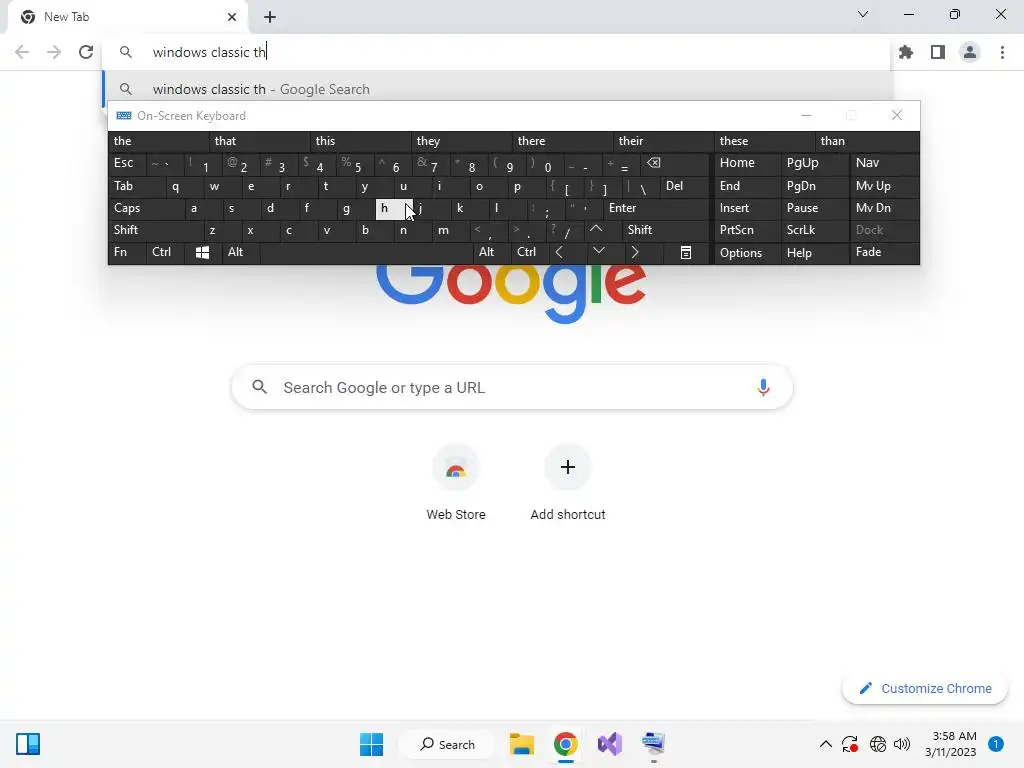Choose the prediction 'that'
The image size is (1024, 768).
[260, 141]
